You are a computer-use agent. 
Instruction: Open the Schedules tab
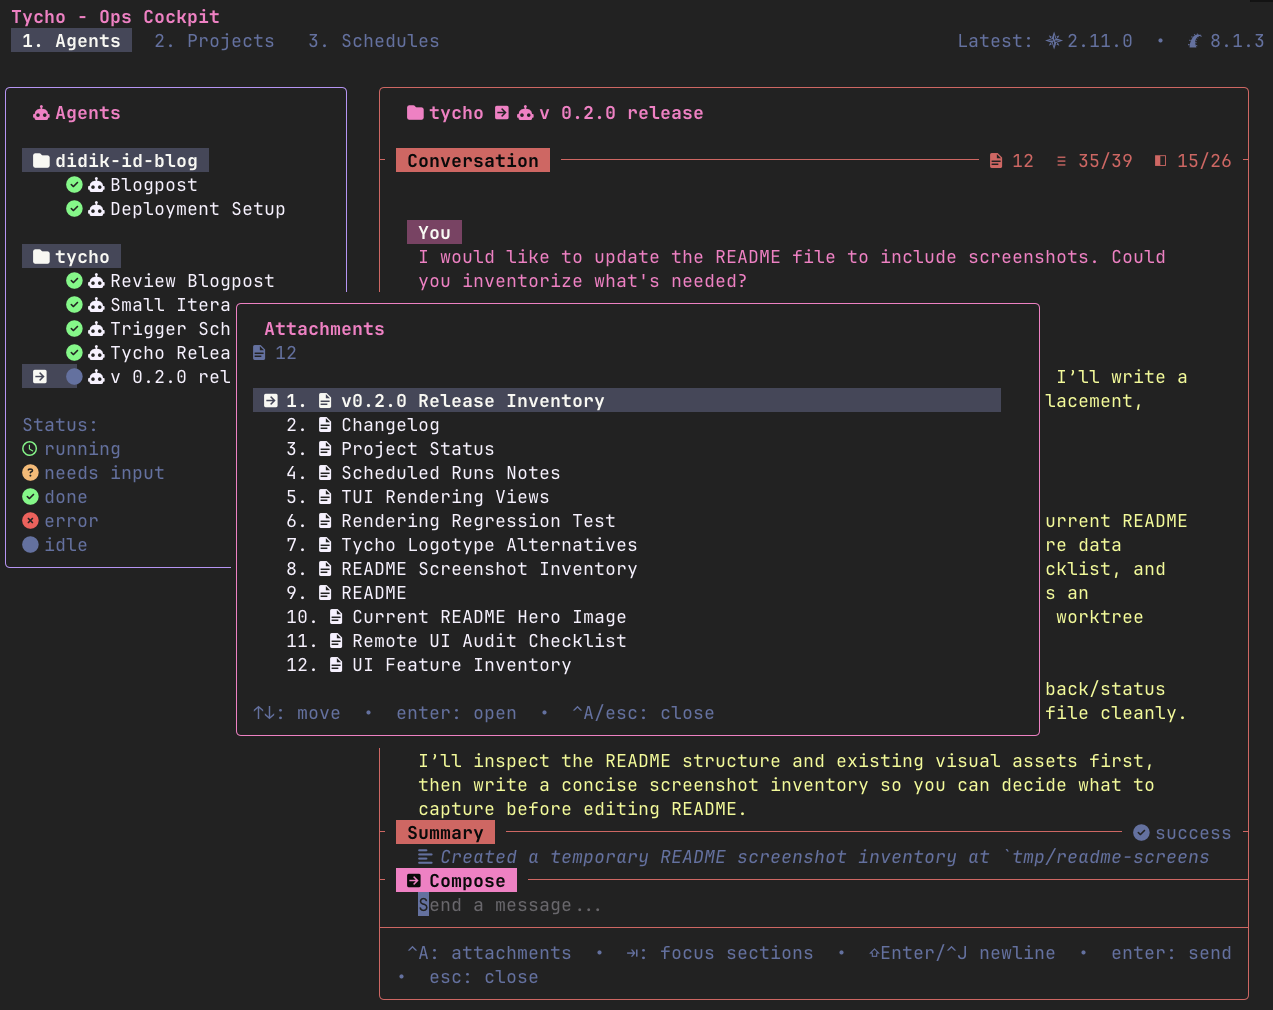coord(374,41)
